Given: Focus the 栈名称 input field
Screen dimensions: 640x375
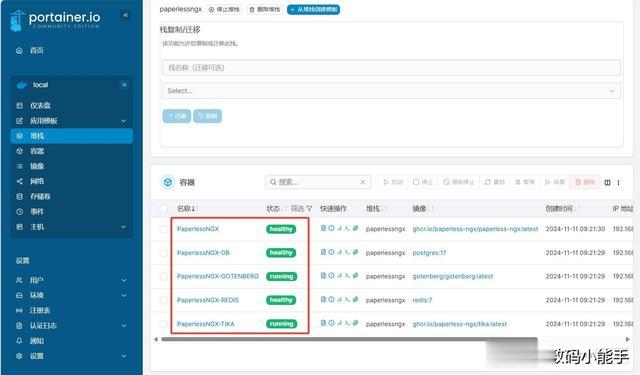Looking at the screenshot, I should tap(391, 68).
